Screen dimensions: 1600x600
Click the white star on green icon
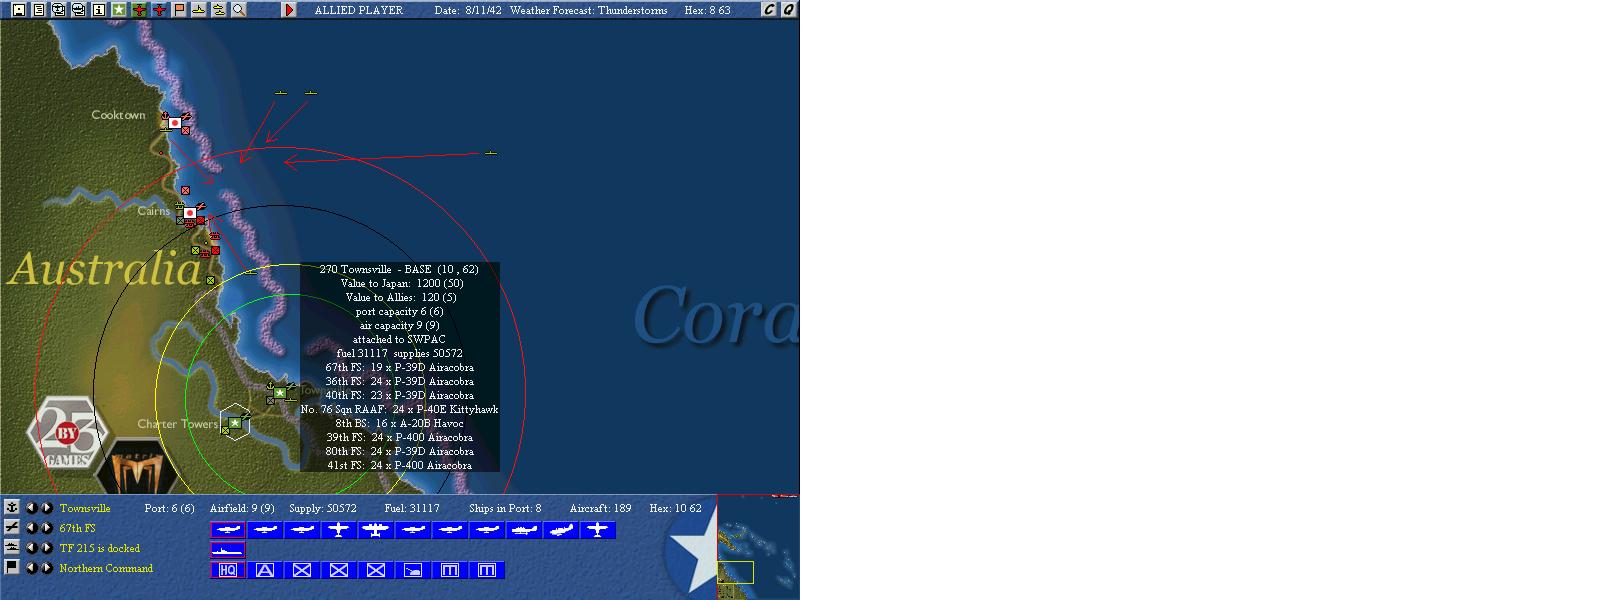119,10
